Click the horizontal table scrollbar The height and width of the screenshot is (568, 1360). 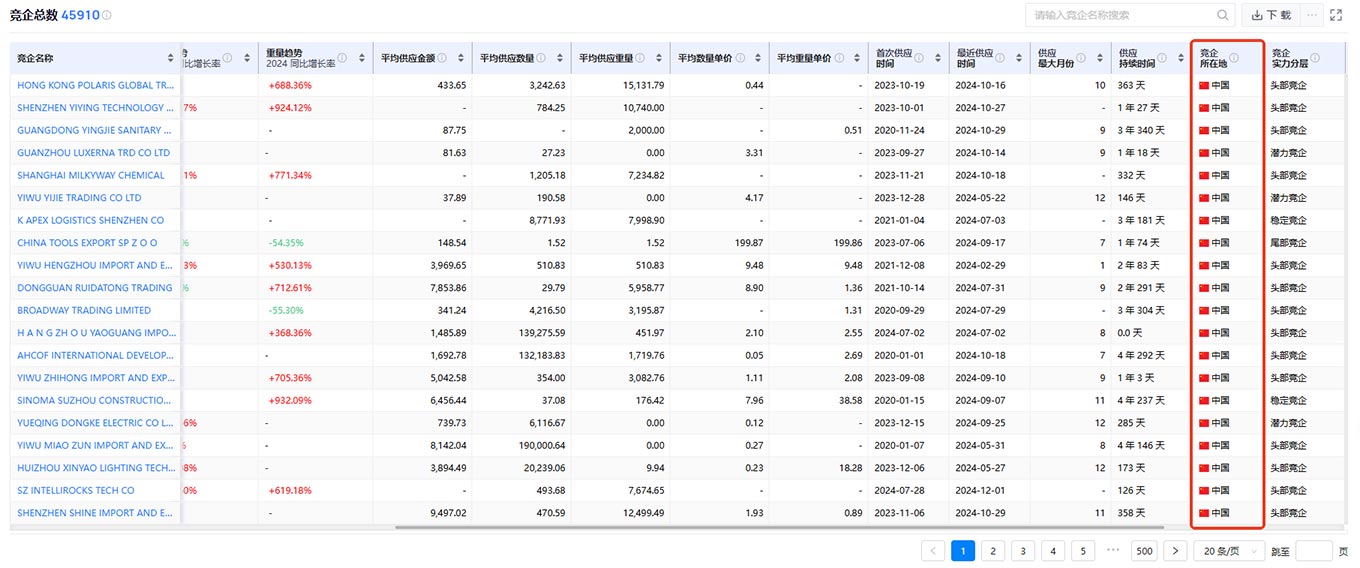[x=780, y=528]
